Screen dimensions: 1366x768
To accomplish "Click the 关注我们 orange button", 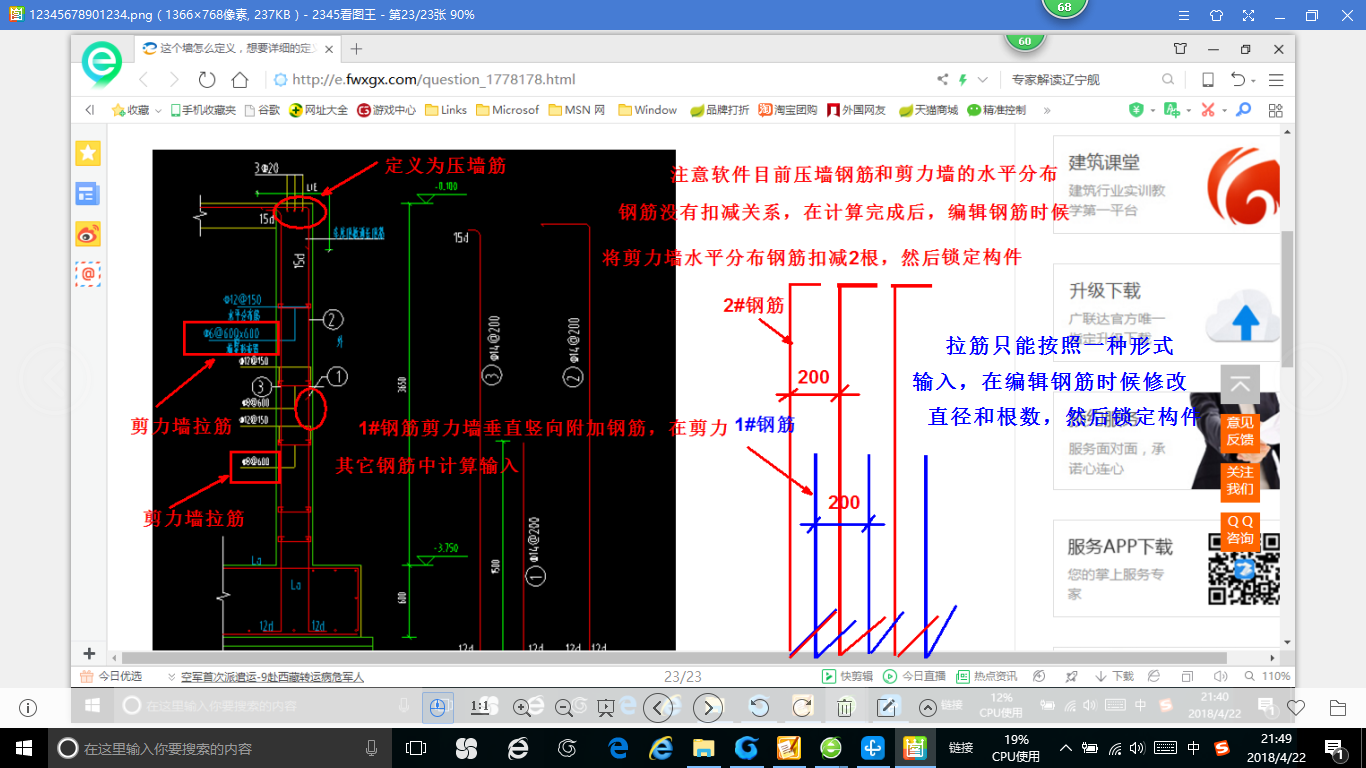I will (1240, 481).
